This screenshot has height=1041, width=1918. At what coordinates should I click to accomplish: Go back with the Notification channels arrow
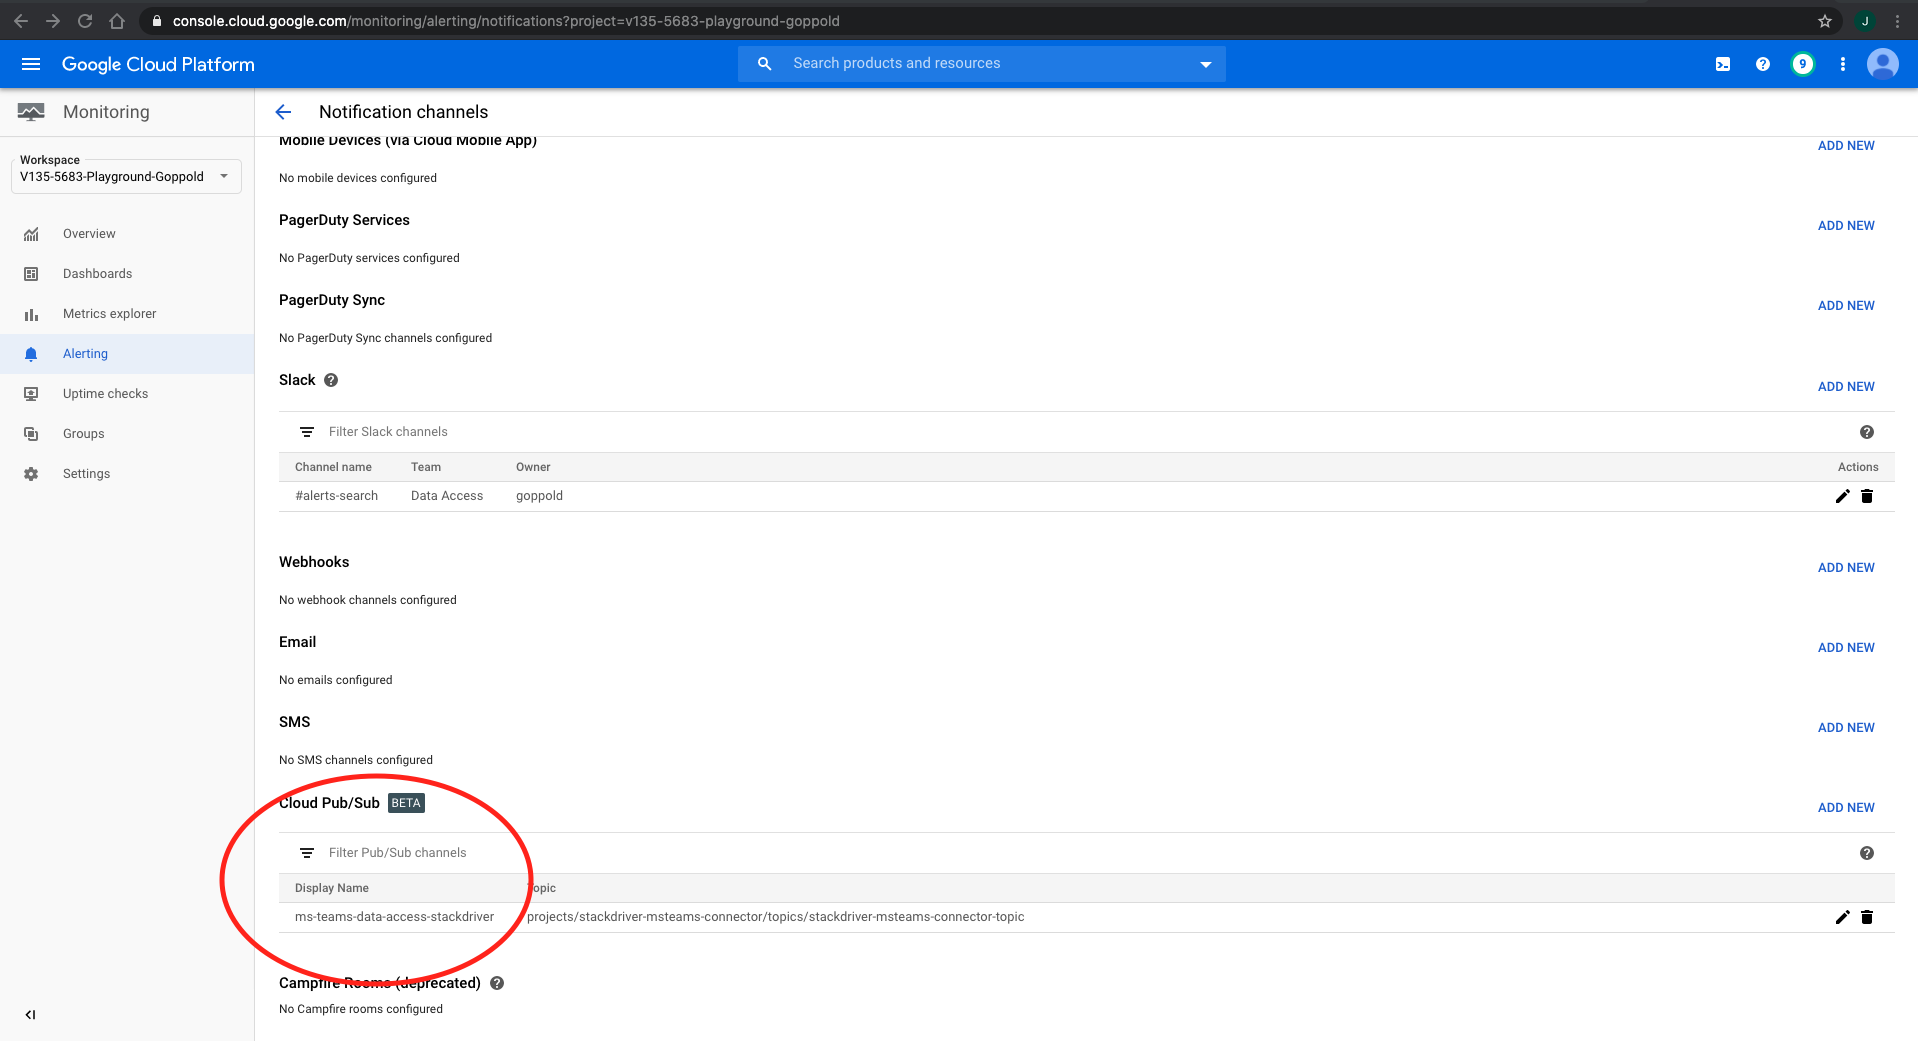pos(283,112)
